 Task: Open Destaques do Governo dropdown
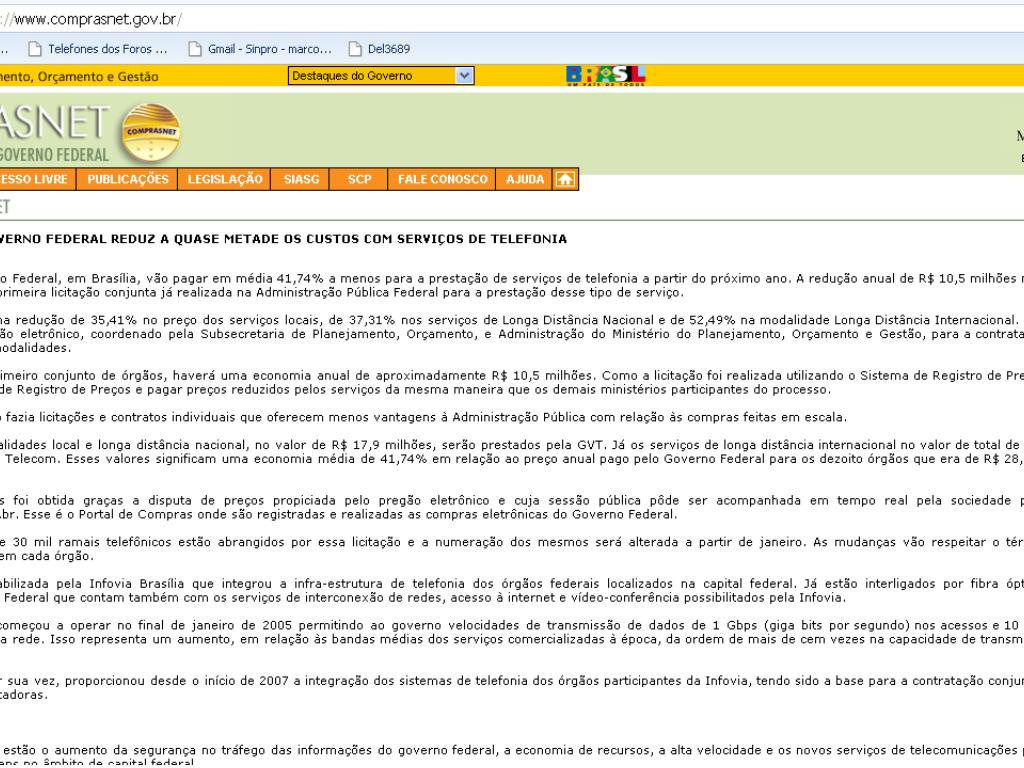[381, 76]
